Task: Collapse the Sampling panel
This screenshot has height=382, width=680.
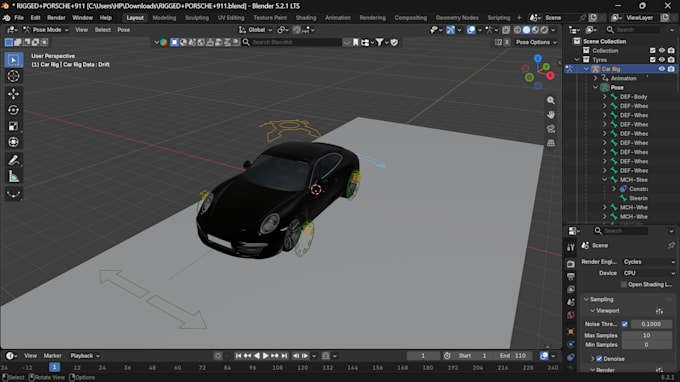Action: tap(586, 299)
